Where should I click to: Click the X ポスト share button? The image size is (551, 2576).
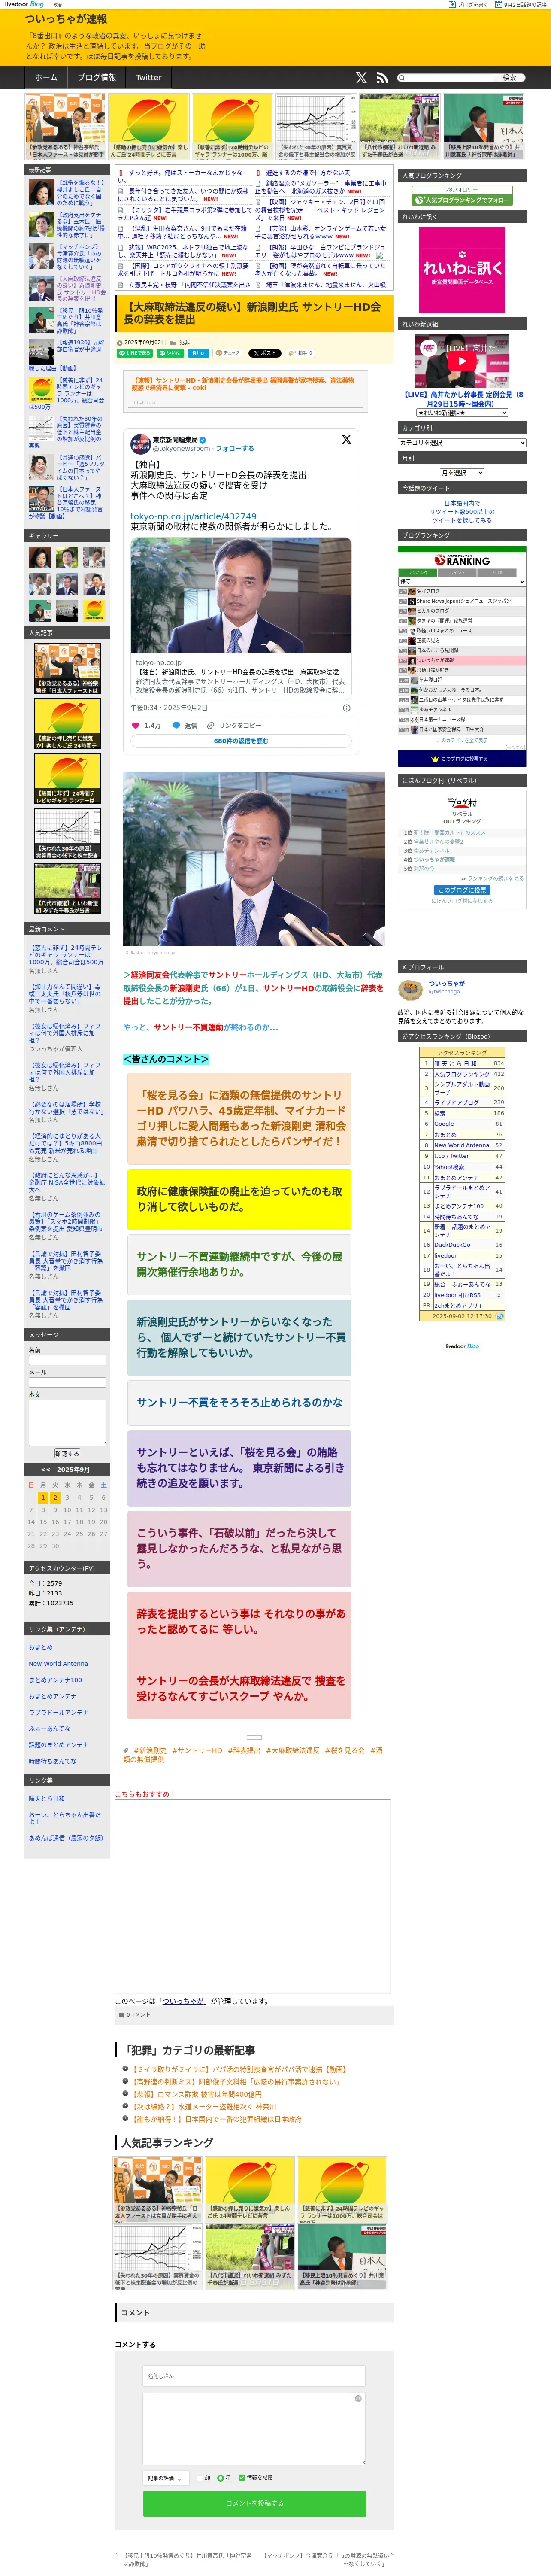click(x=265, y=353)
